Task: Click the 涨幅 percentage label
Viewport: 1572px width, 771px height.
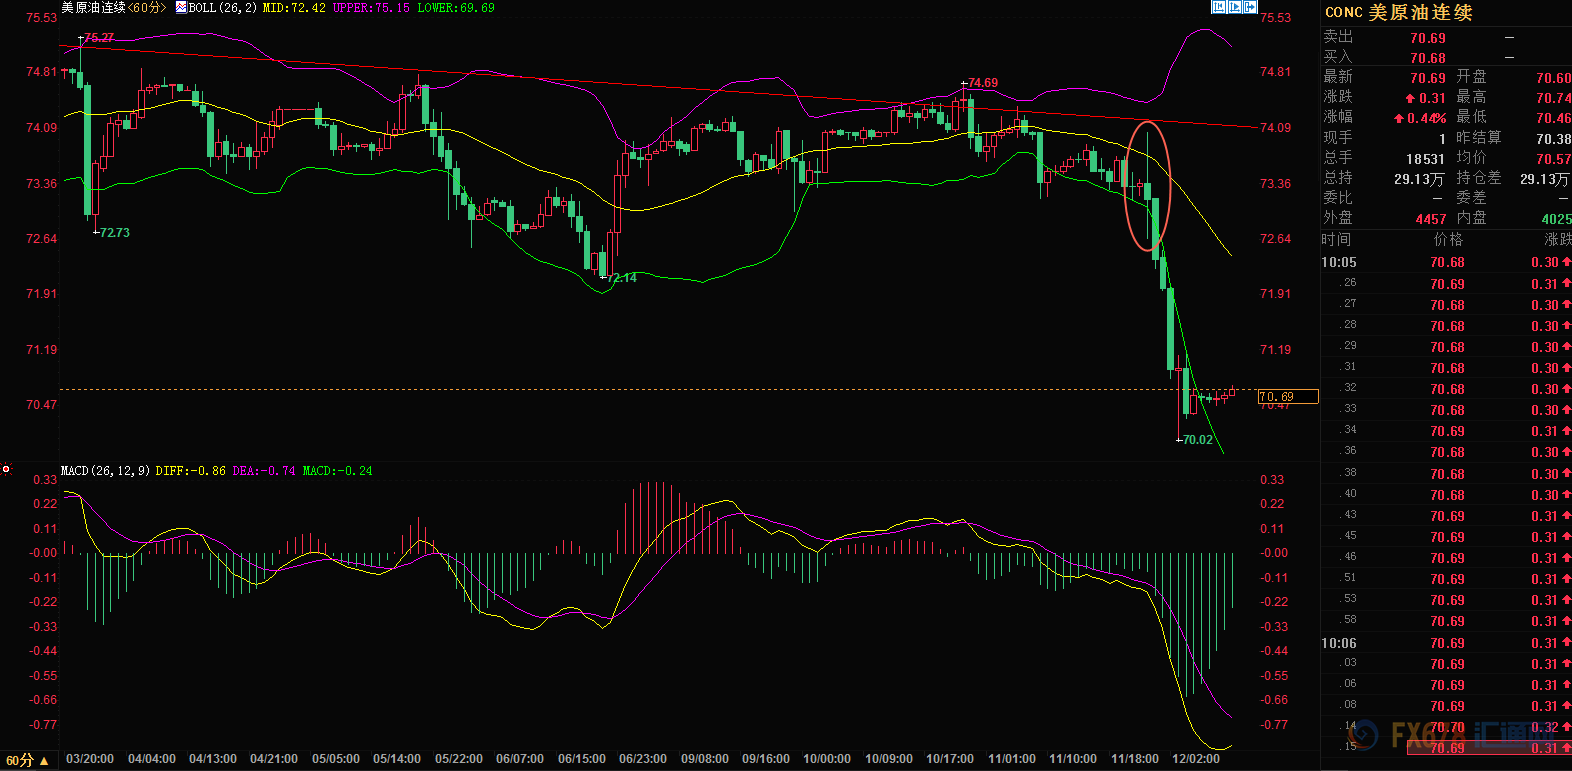Action: pos(1338,117)
